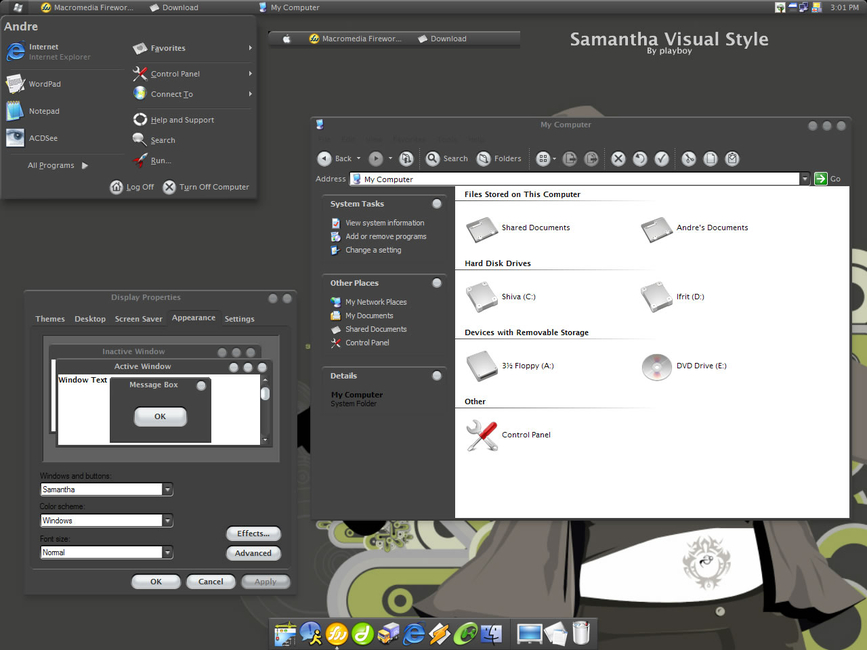Open the Color scheme dropdown

click(168, 521)
